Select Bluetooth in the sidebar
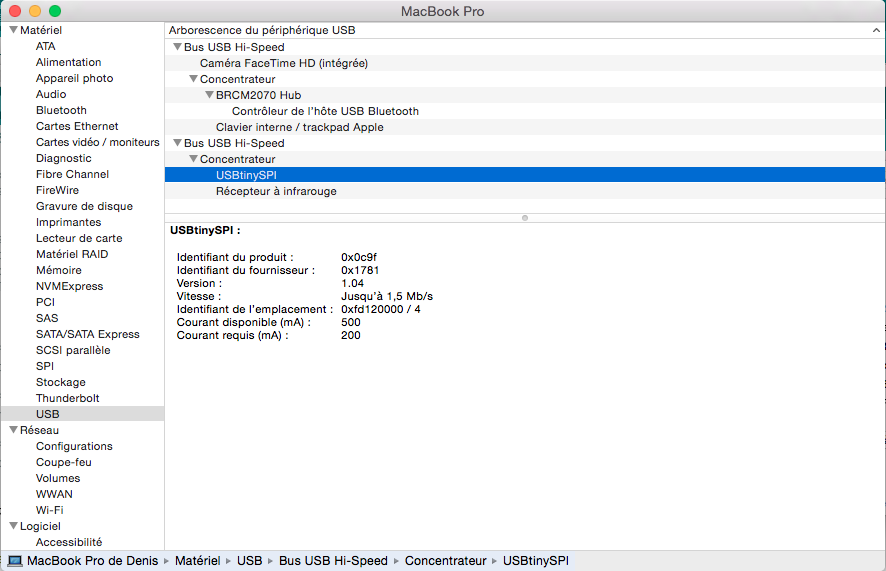 point(61,110)
